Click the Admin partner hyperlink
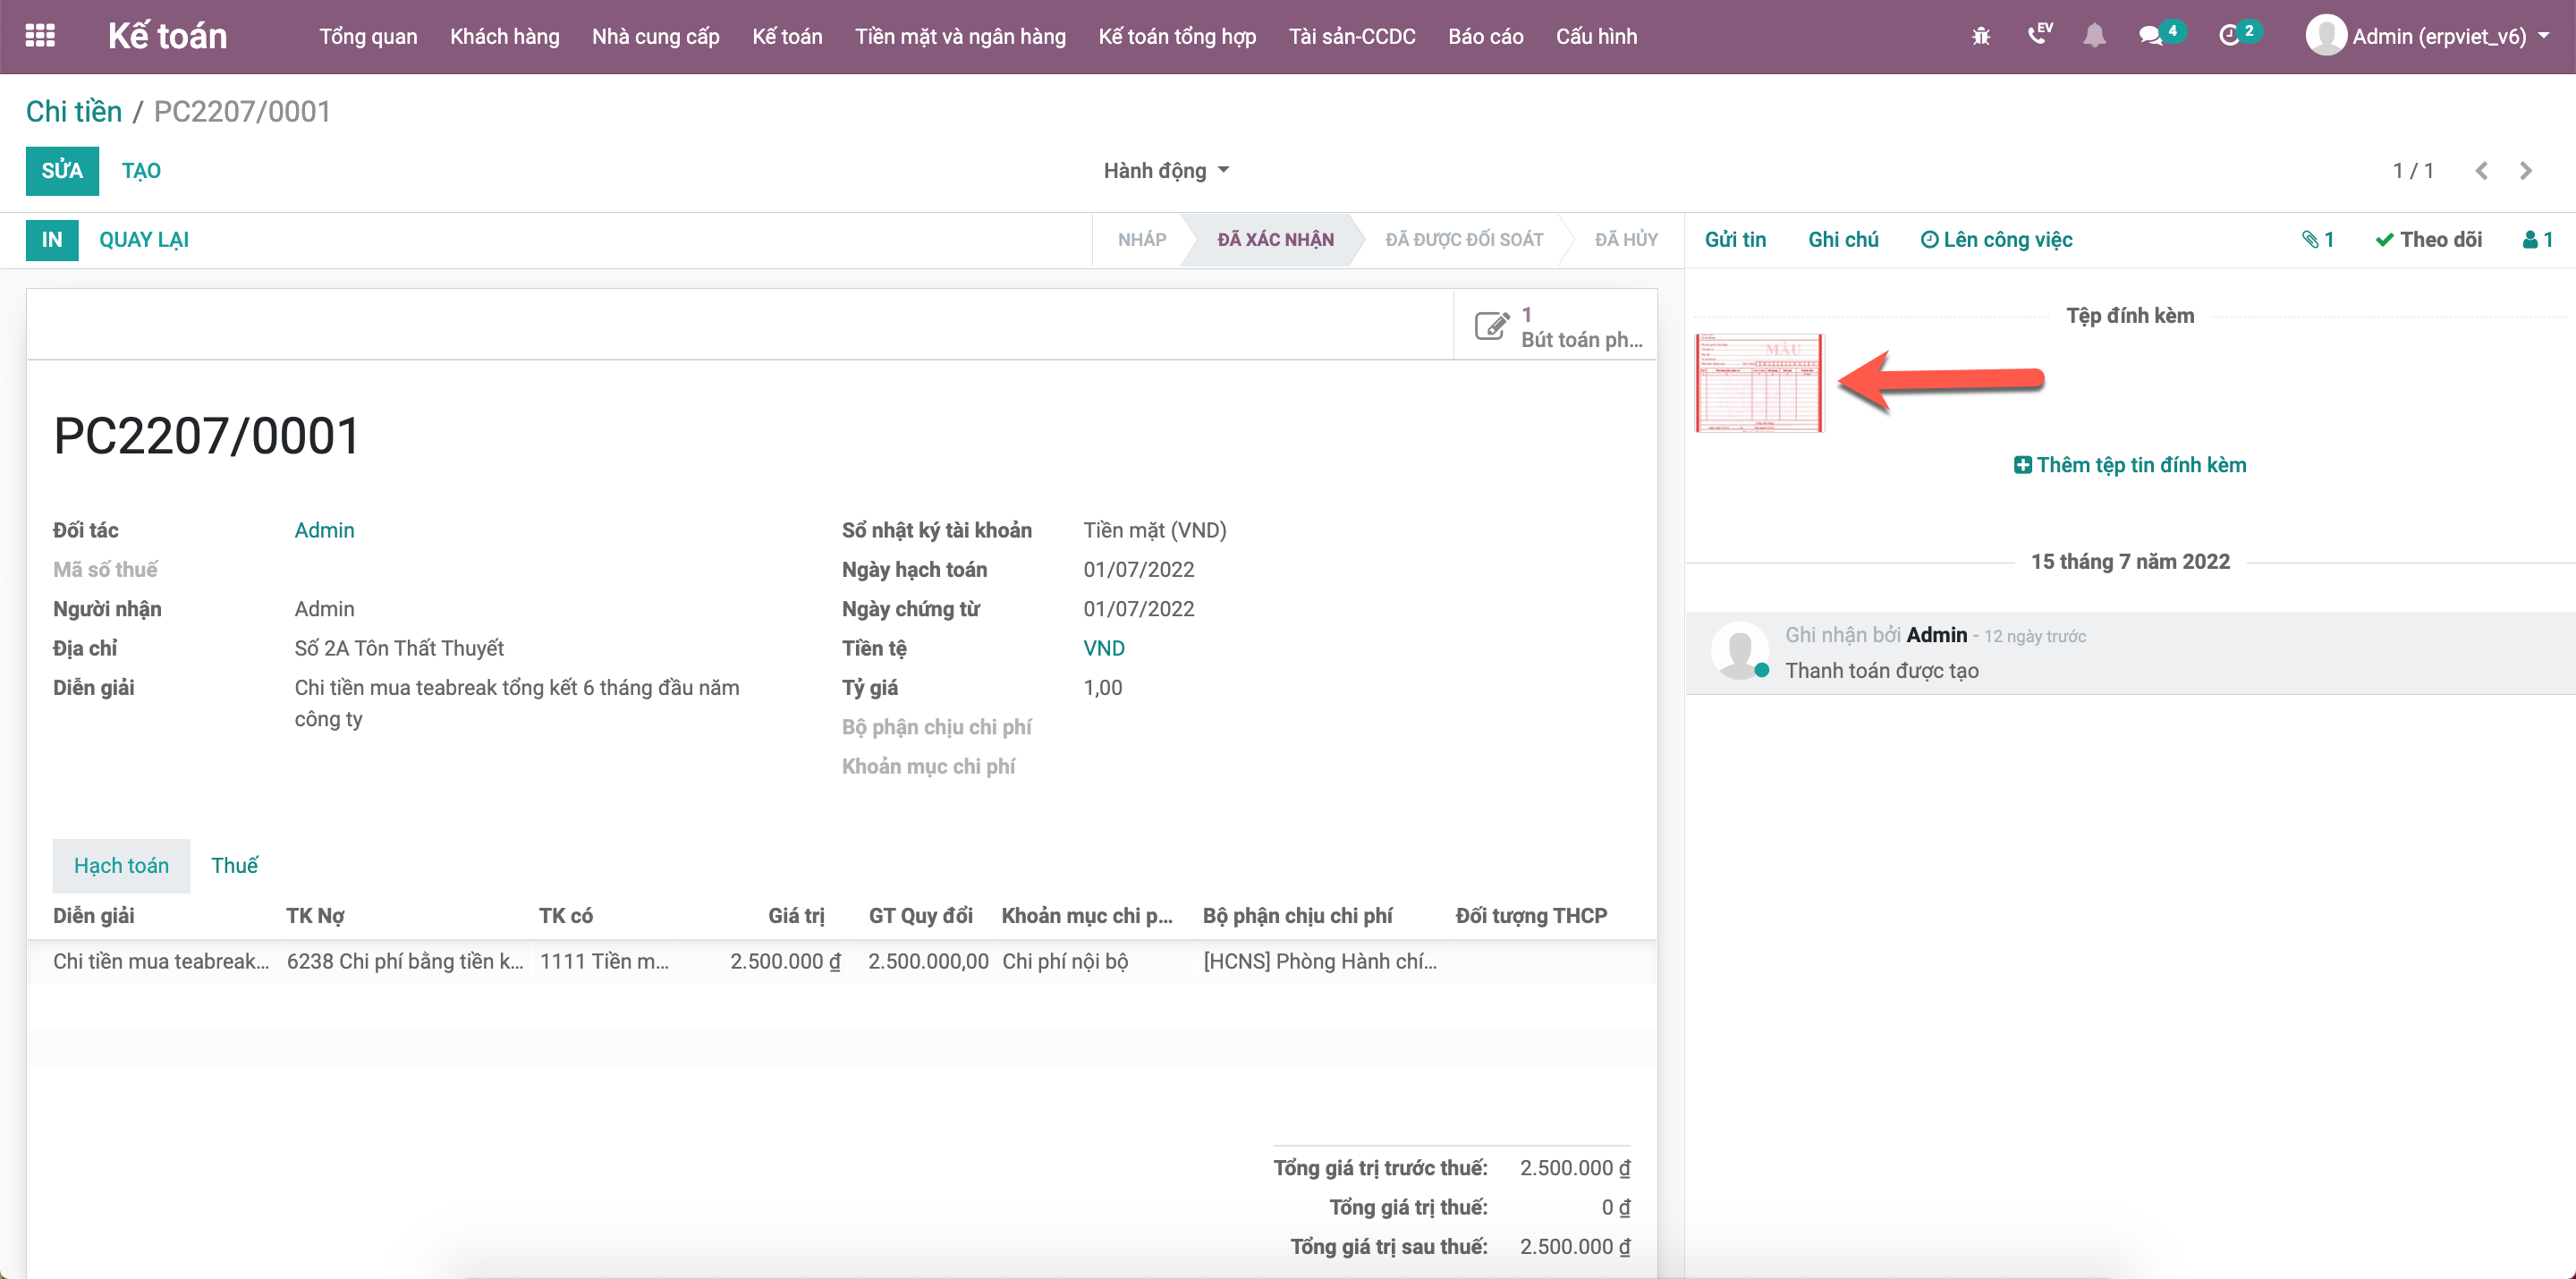This screenshot has width=2576, height=1279. click(x=322, y=529)
